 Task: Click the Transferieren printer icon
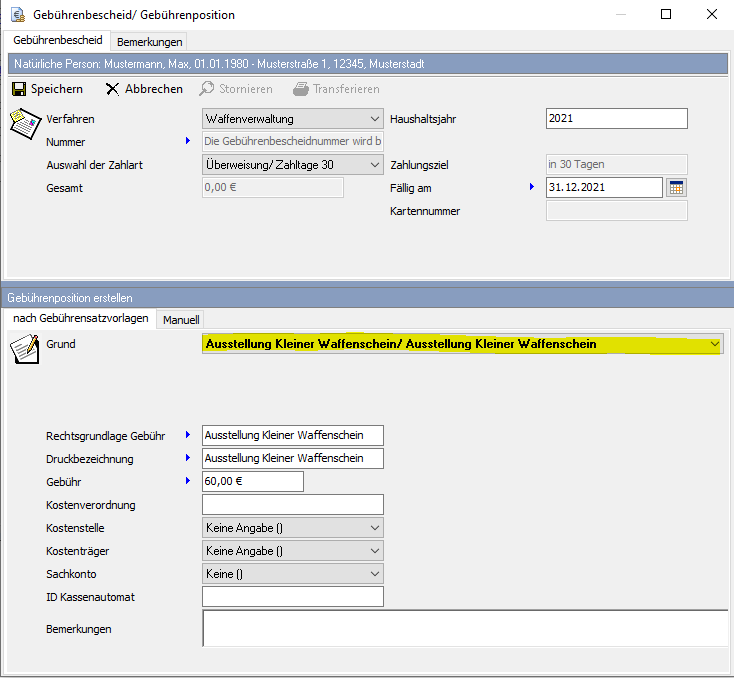[x=301, y=89]
